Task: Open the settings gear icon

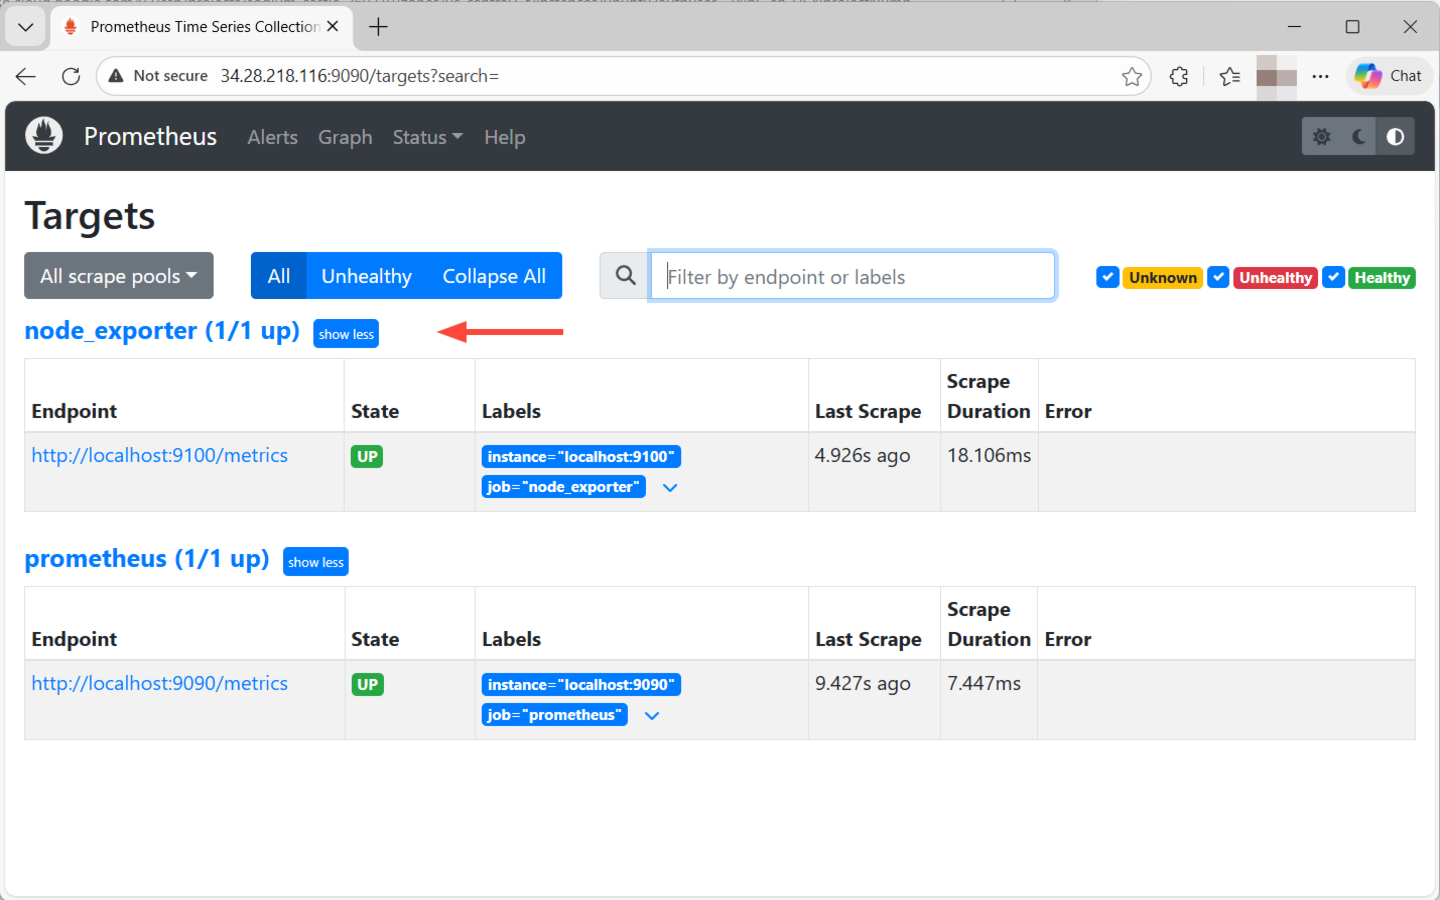Action: (1322, 136)
